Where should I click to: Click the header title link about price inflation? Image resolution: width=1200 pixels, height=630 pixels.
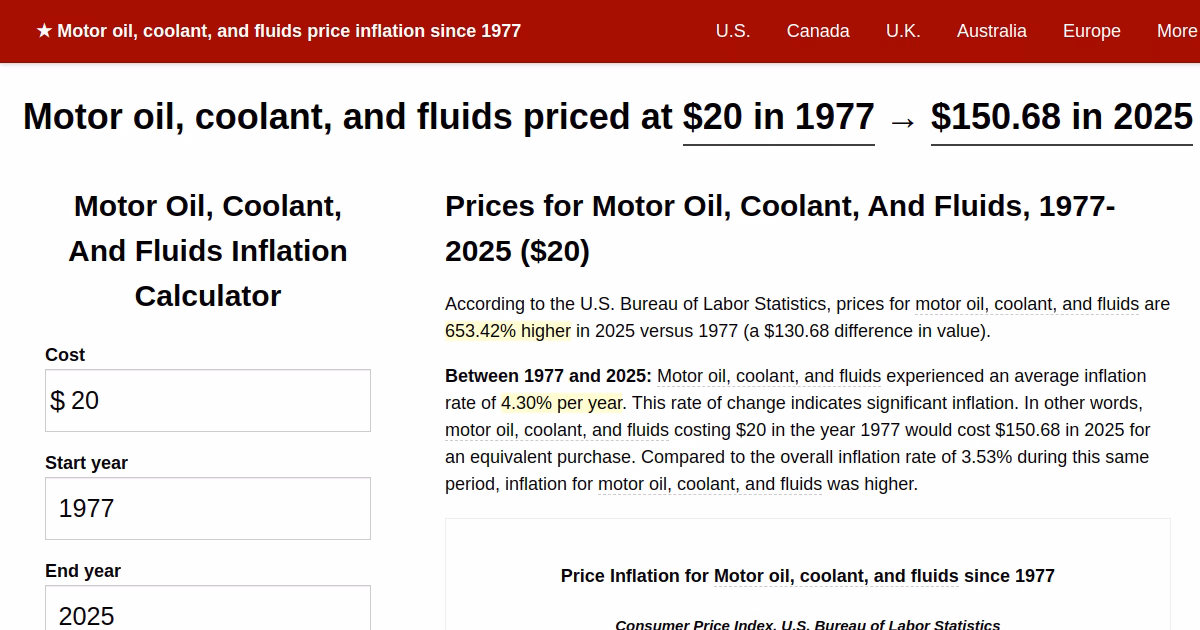(289, 31)
